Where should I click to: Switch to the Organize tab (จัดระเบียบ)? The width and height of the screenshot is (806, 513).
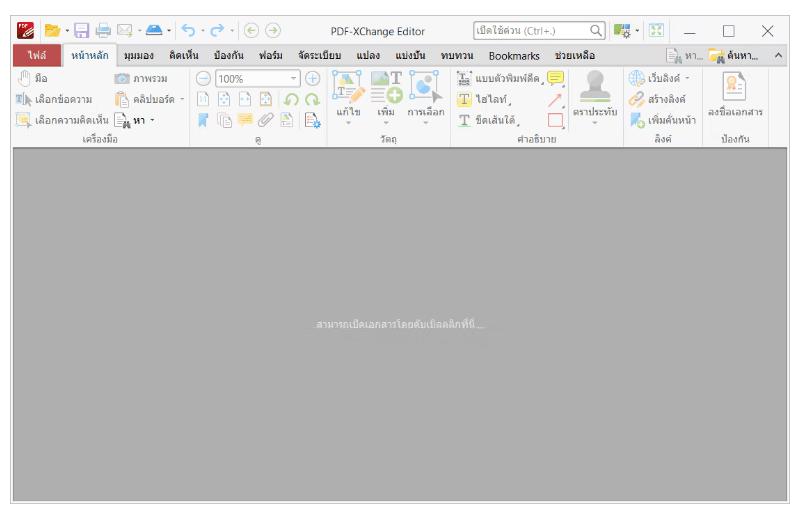pyautogui.click(x=320, y=56)
